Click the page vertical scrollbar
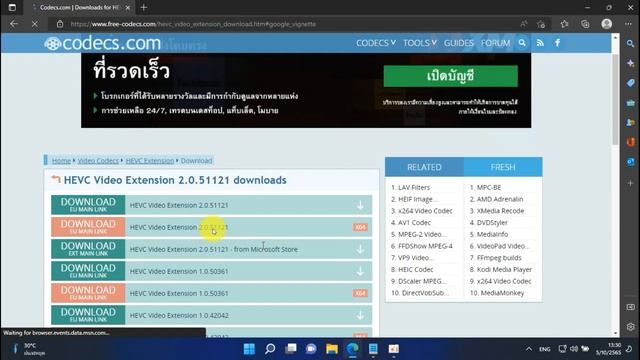This screenshot has width=640, height=360. click(615, 100)
